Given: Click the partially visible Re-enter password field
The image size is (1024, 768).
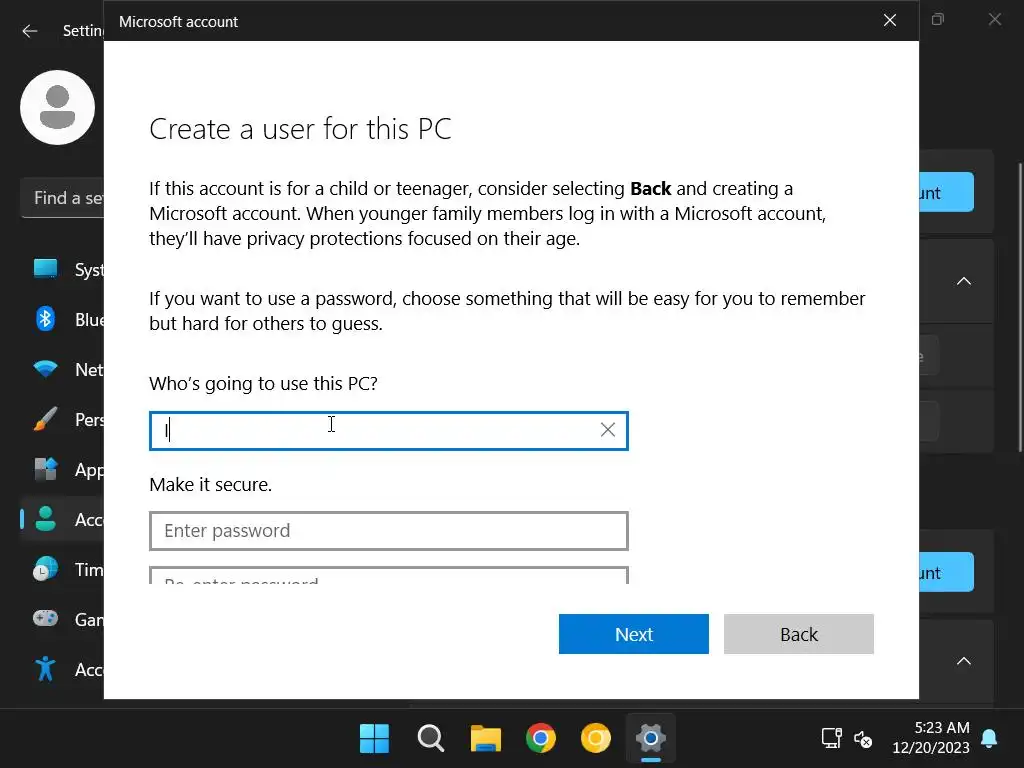Looking at the screenshot, I should tap(389, 575).
